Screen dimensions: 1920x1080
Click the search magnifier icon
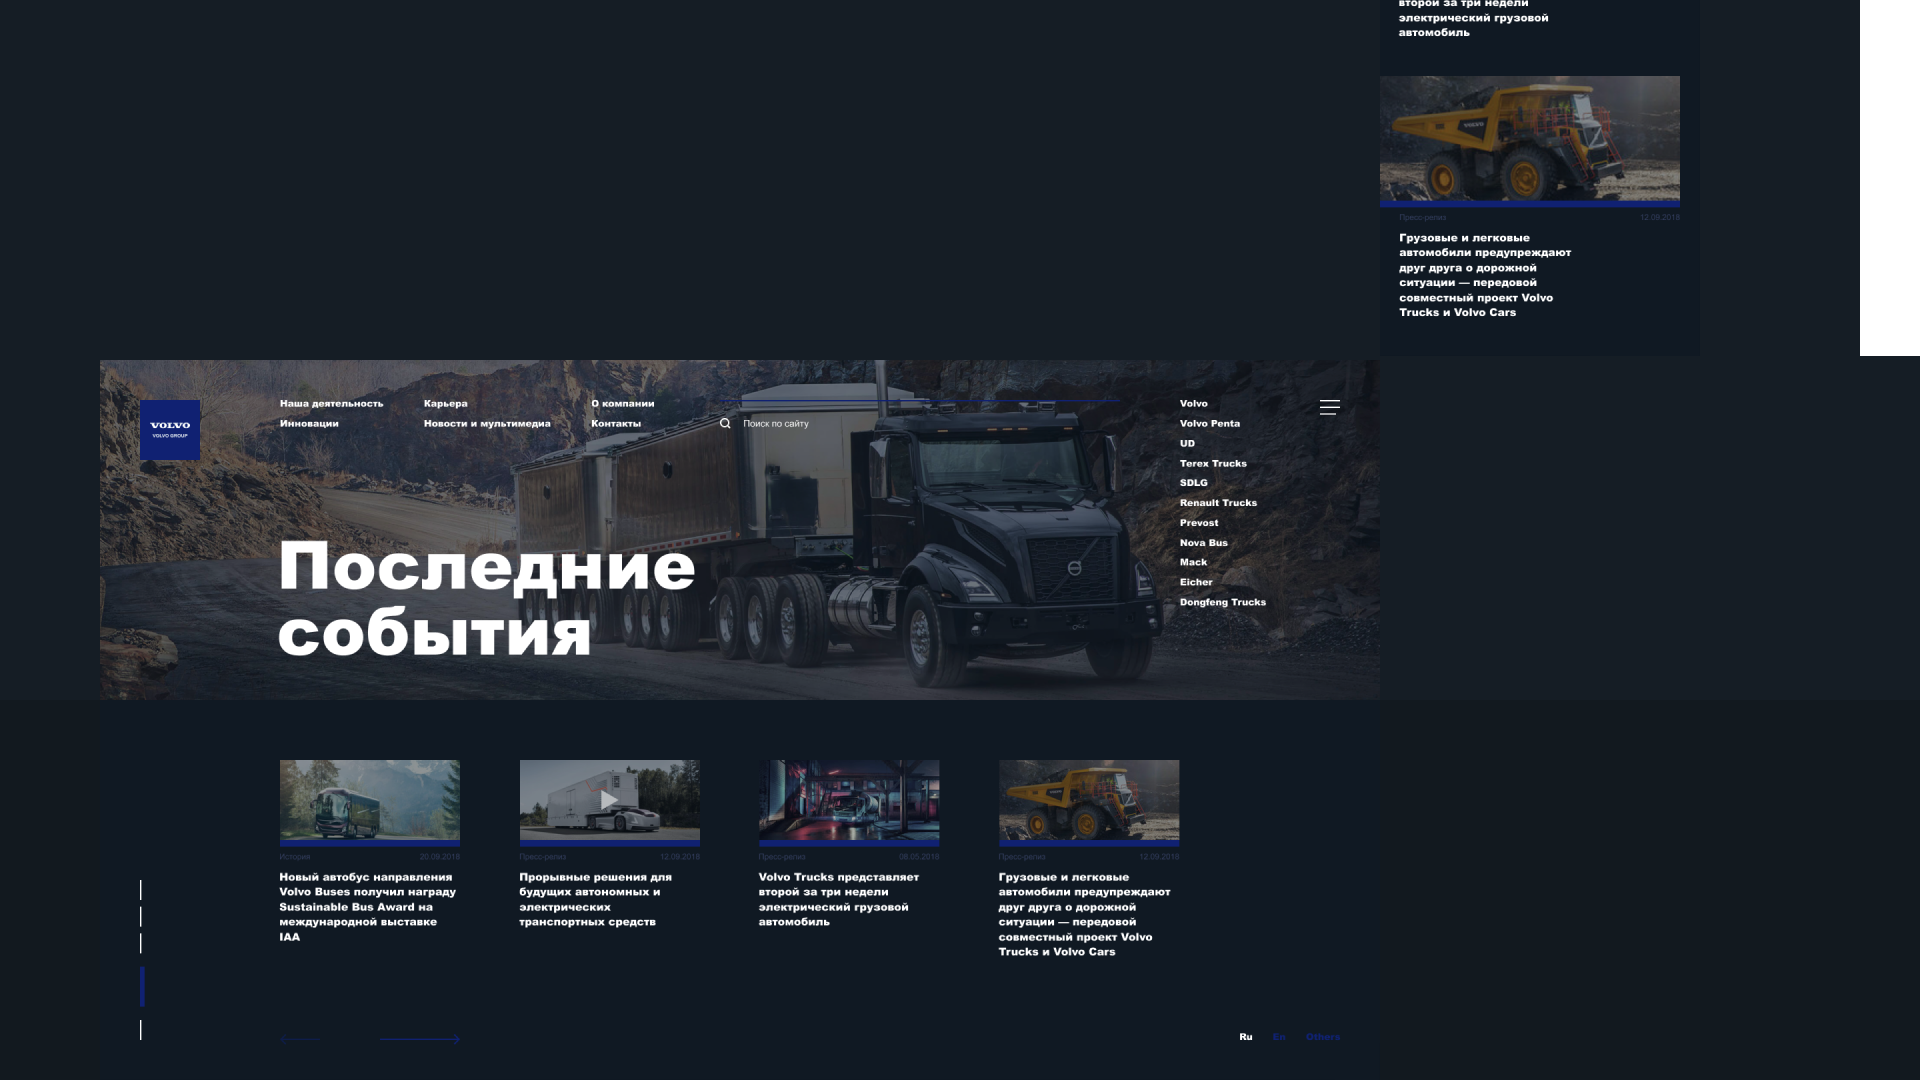coord(725,424)
